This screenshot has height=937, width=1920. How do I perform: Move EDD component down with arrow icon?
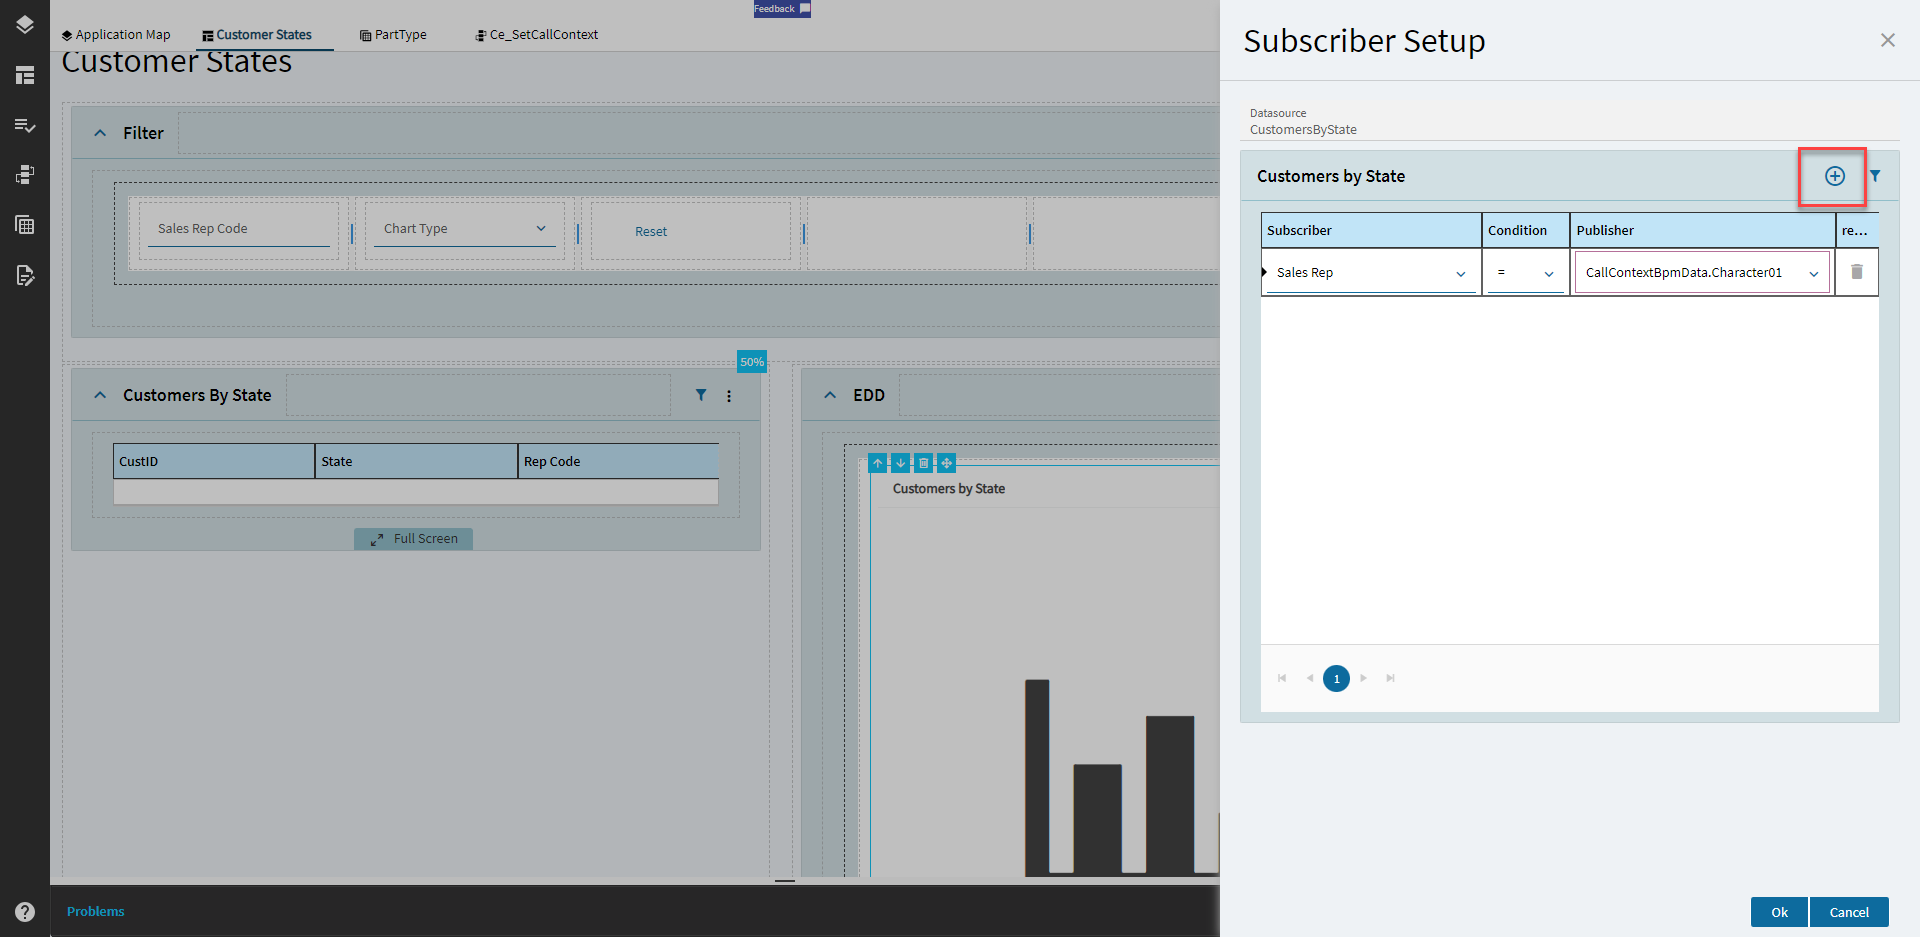pos(900,463)
